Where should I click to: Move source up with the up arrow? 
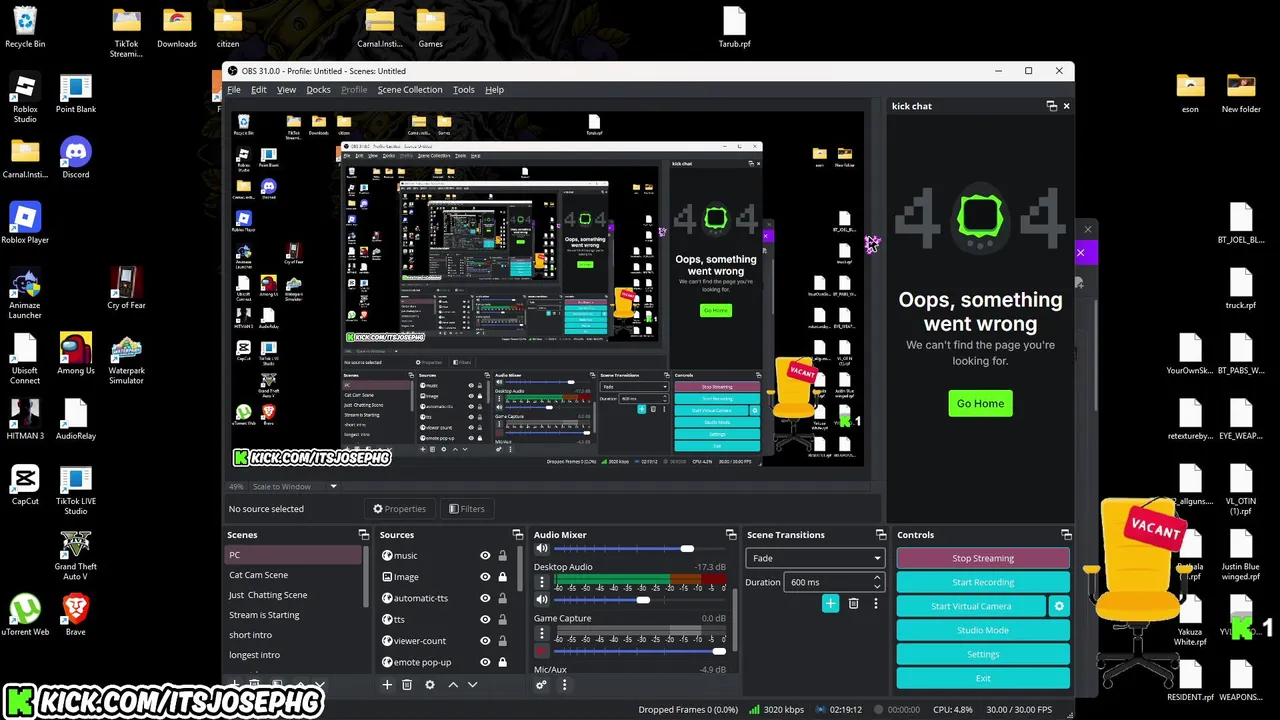(453, 685)
